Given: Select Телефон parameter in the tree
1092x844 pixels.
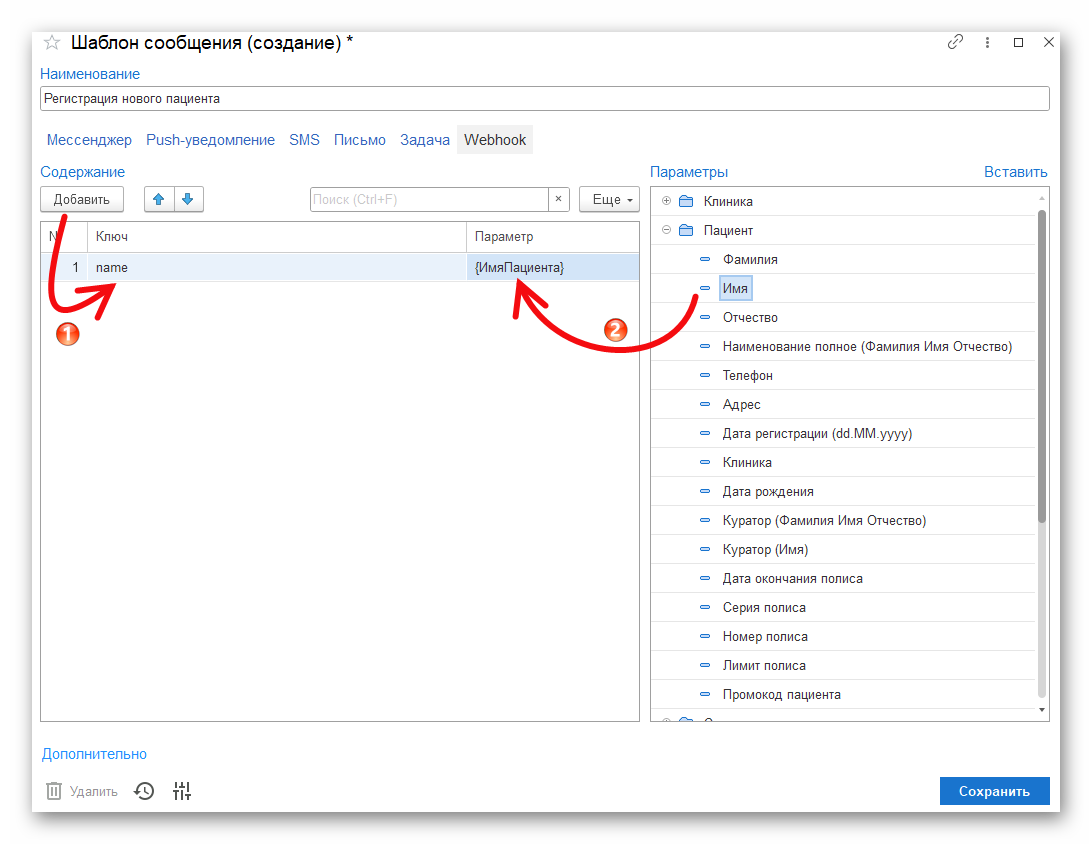Looking at the screenshot, I should click(747, 376).
